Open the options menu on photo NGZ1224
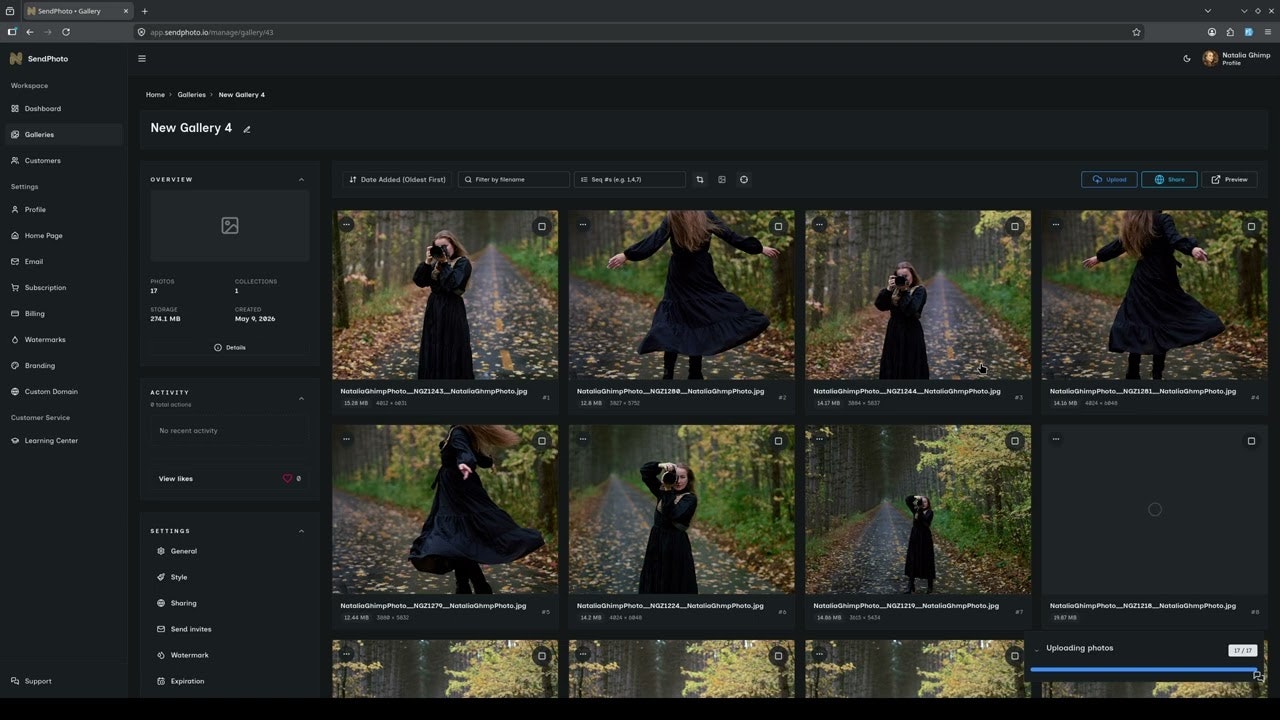Screen dimensions: 1280x720 tap(582, 439)
